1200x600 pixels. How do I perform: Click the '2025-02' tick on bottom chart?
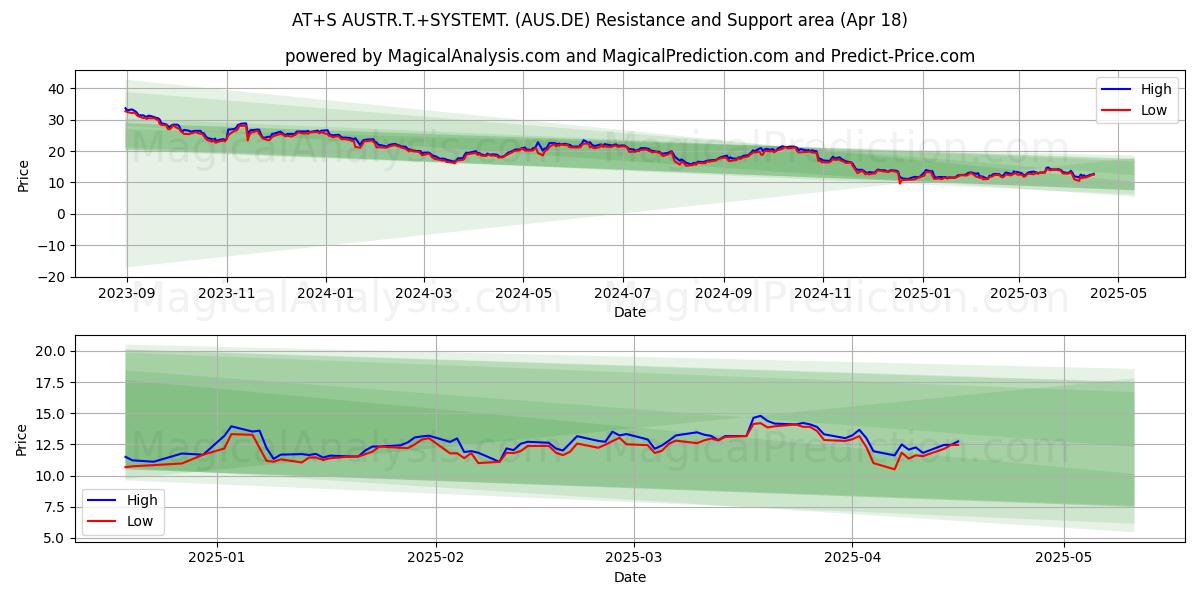click(438, 558)
